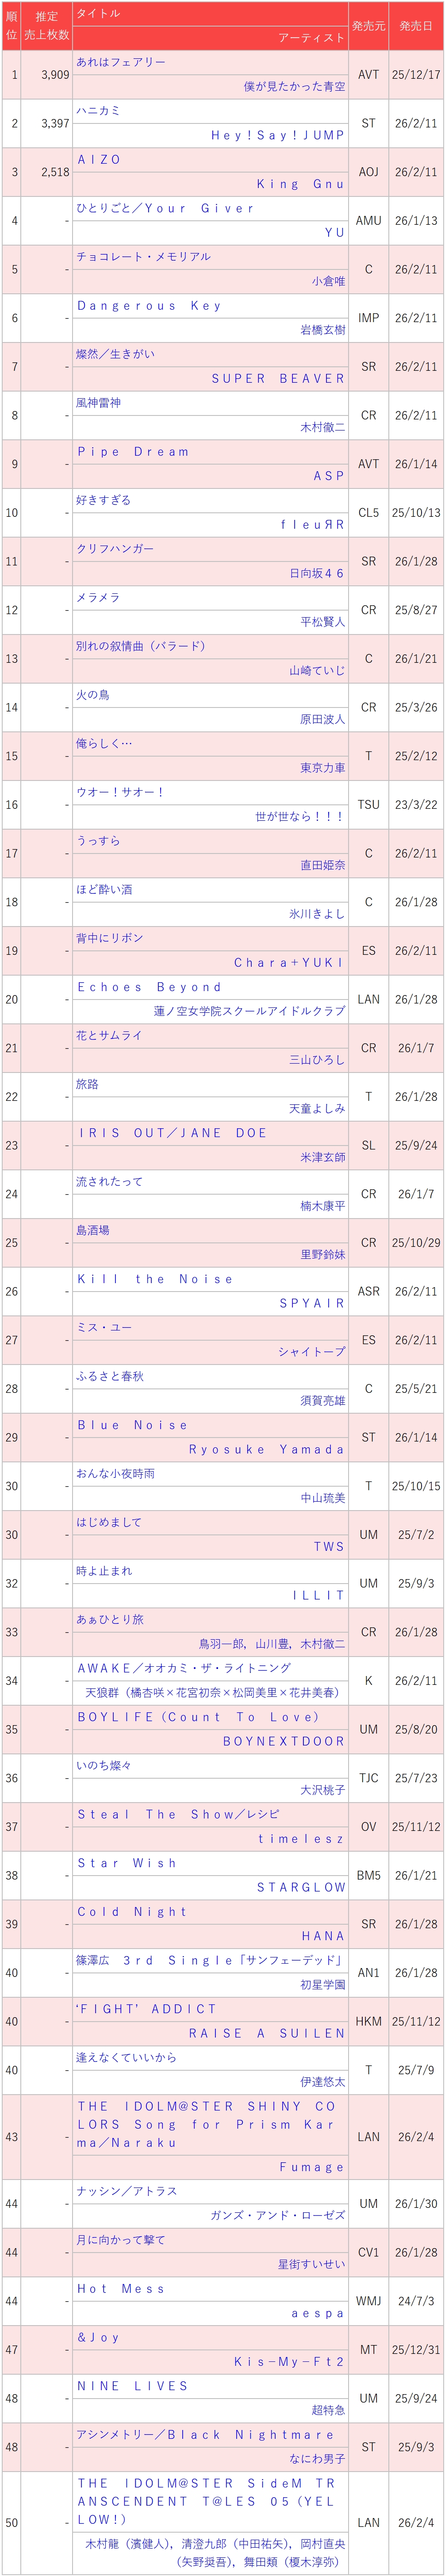Open the AIZO song title
Screen dimensions: 445x2576
point(99,160)
